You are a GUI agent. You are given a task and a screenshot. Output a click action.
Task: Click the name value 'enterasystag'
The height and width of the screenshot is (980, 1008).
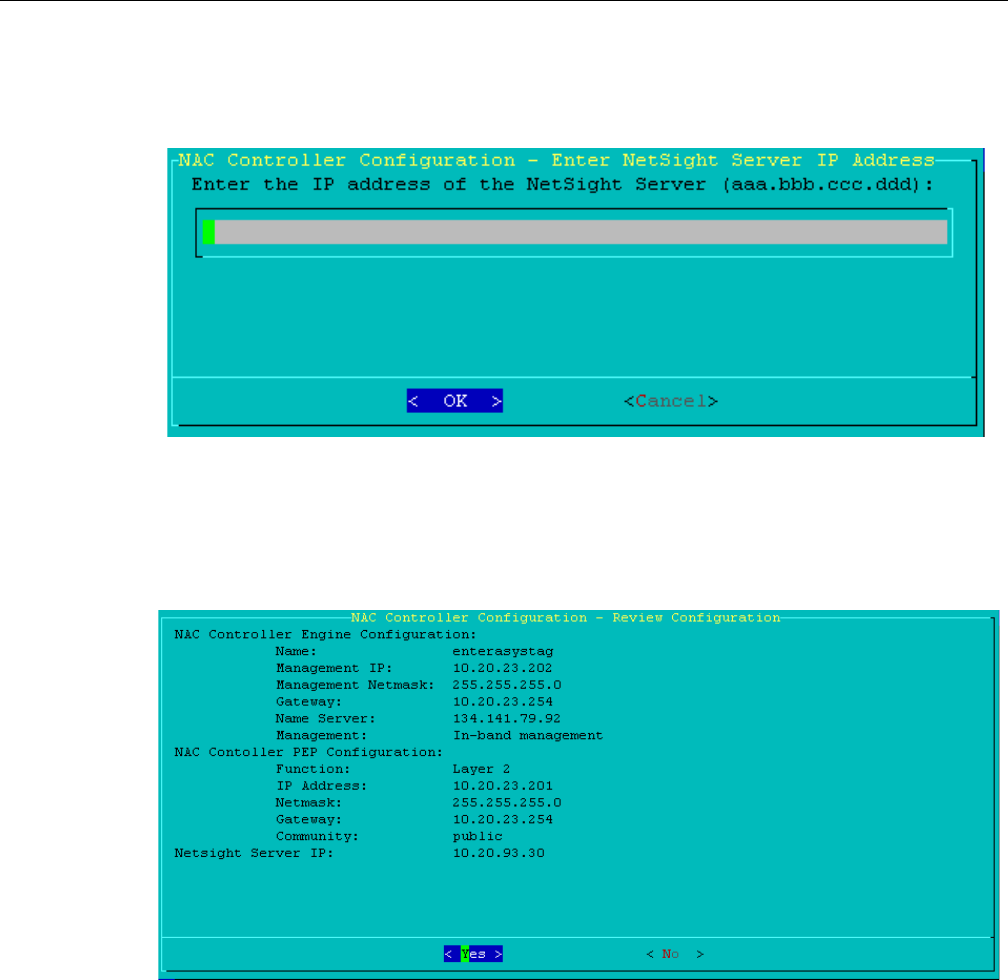503,651
